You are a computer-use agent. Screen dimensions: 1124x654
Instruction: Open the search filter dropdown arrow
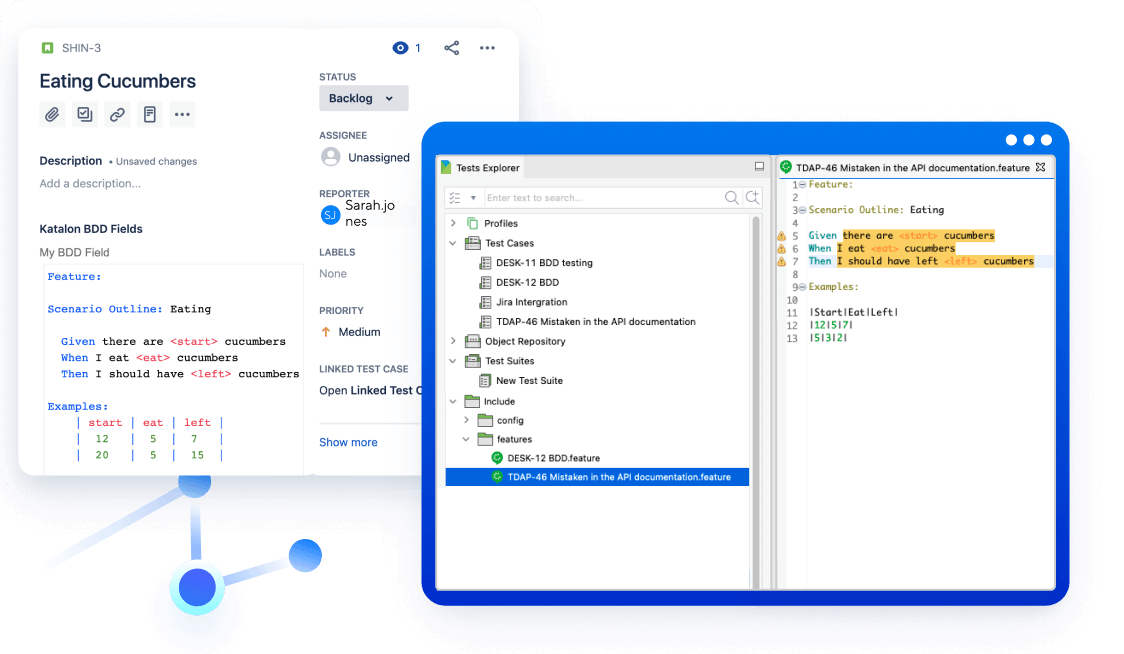473,198
